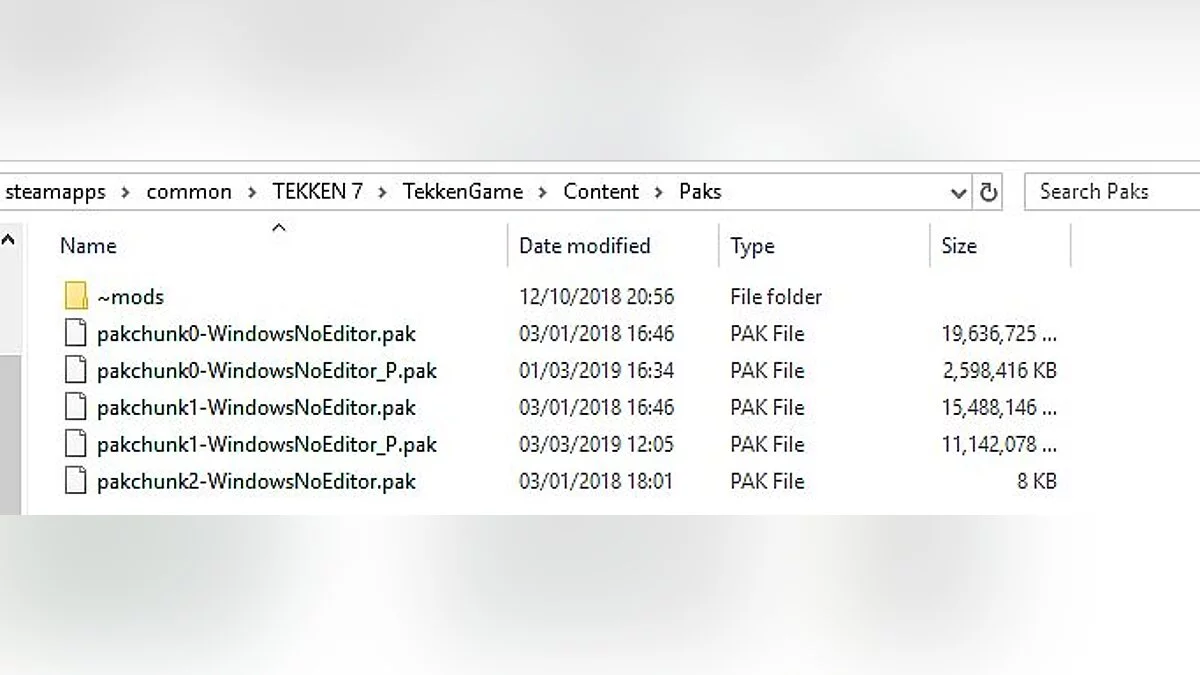Viewport: 1200px width, 675px height.
Task: Navigate to the TekkenGame breadcrumb
Action: [462, 192]
